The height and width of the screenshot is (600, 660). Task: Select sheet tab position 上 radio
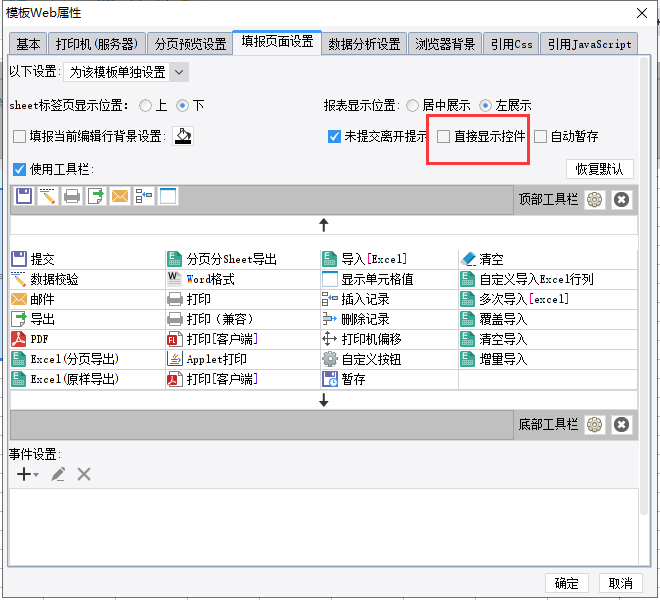click(x=145, y=105)
